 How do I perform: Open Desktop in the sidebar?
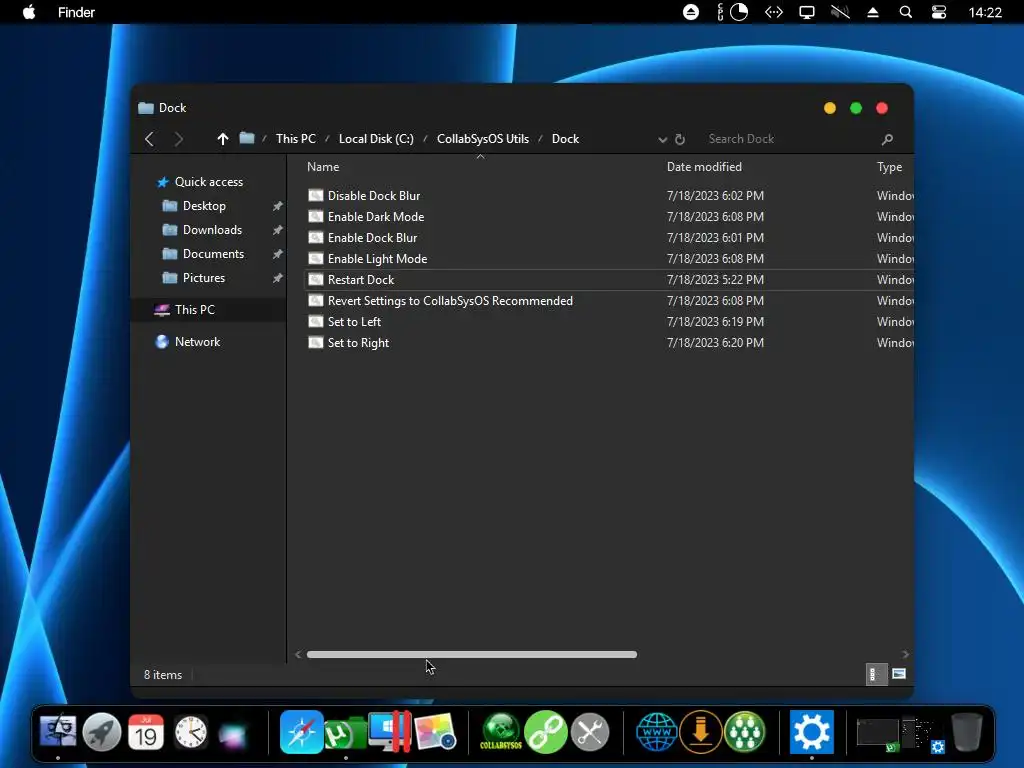[x=204, y=206]
